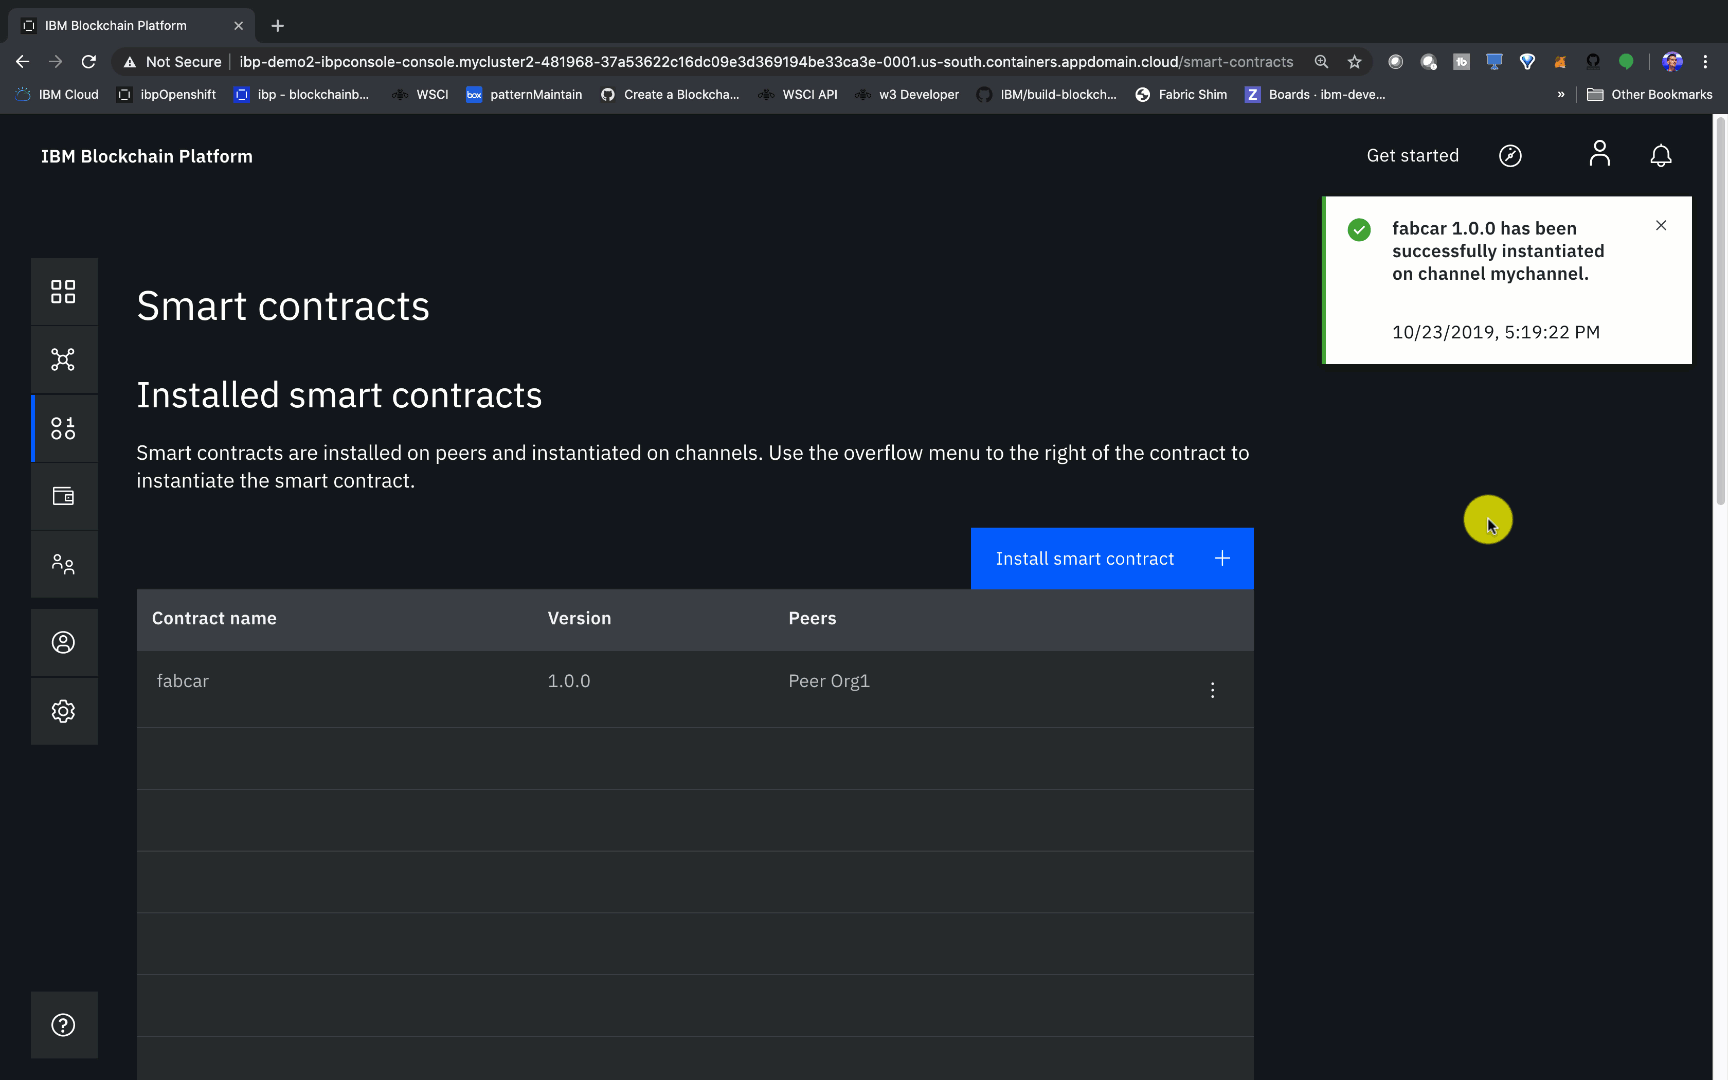Select the Peer Org1 cell
The height and width of the screenshot is (1080, 1728).
pyautogui.click(x=829, y=681)
